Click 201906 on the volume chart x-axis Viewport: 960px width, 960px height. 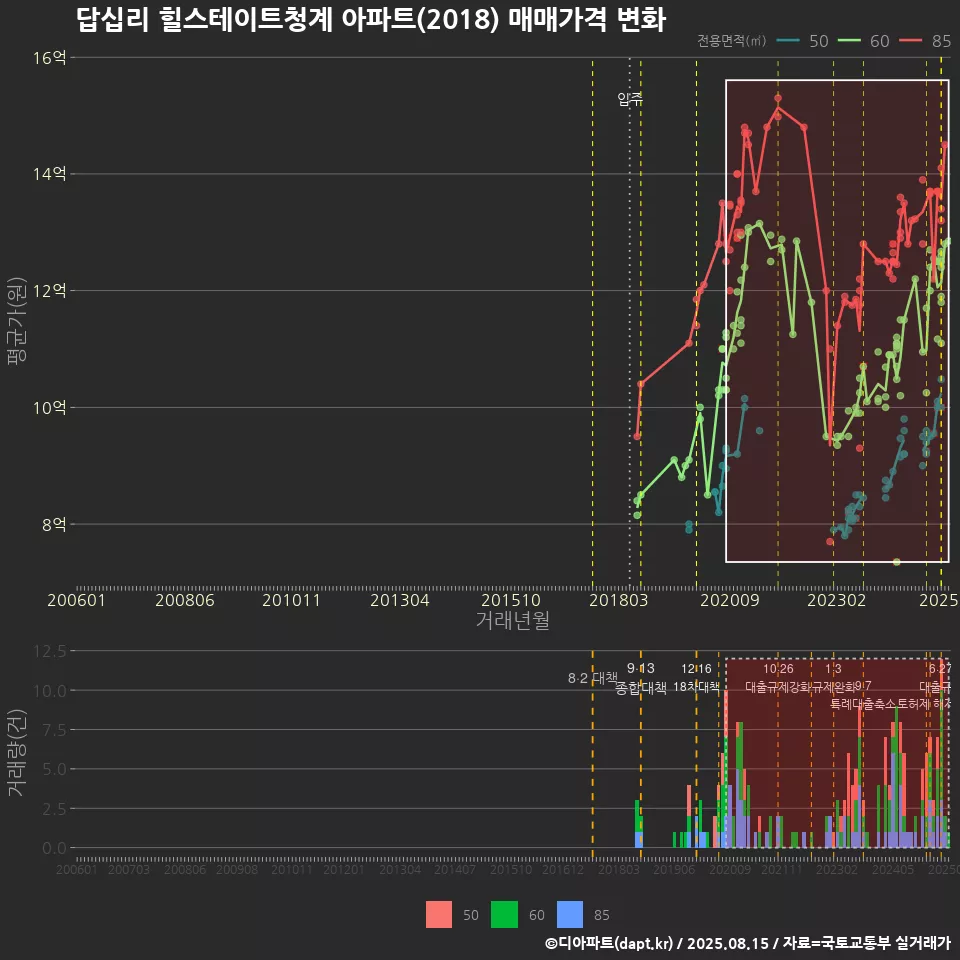[673, 869]
